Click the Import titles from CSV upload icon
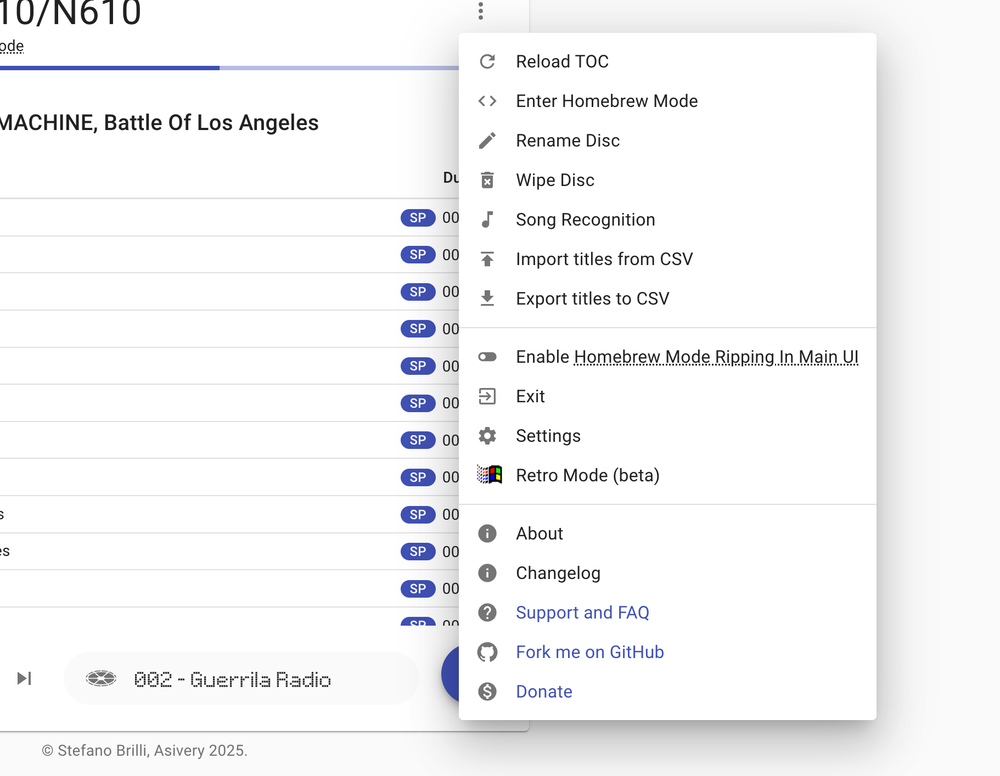Image resolution: width=1000 pixels, height=776 pixels. click(487, 259)
